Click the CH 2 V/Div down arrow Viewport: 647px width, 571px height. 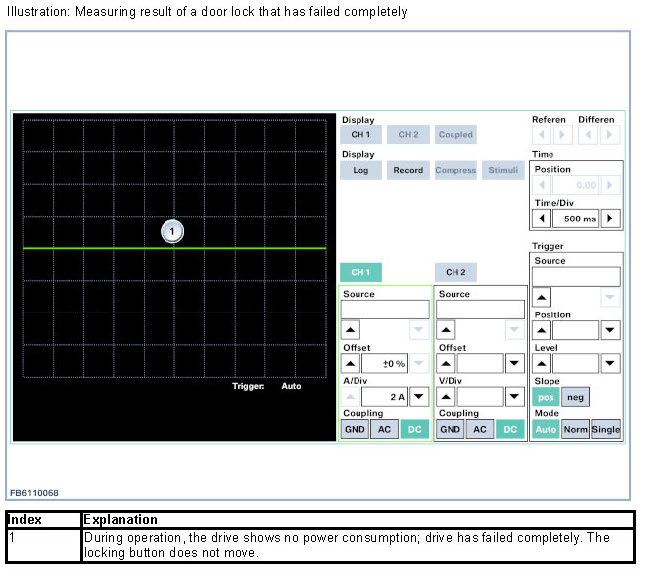pyautogui.click(x=513, y=396)
